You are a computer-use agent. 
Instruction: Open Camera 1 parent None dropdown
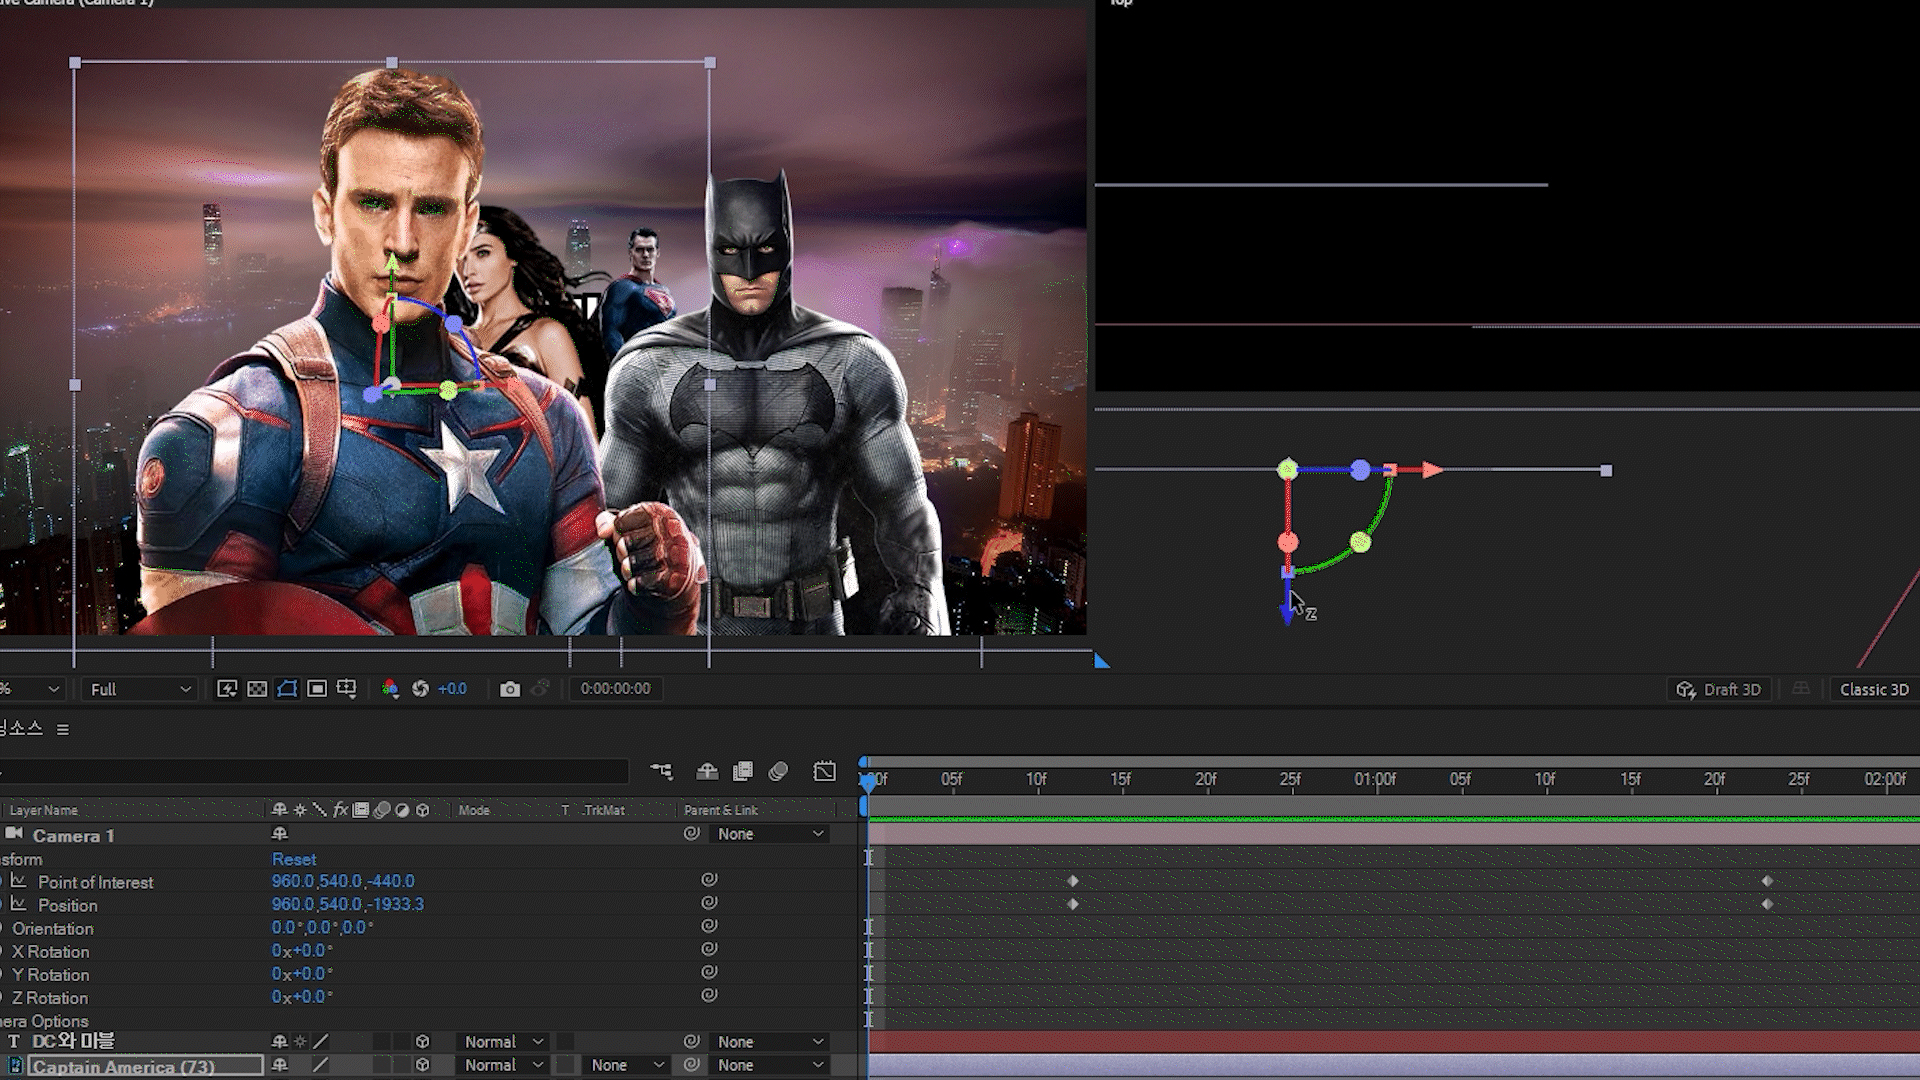771,834
